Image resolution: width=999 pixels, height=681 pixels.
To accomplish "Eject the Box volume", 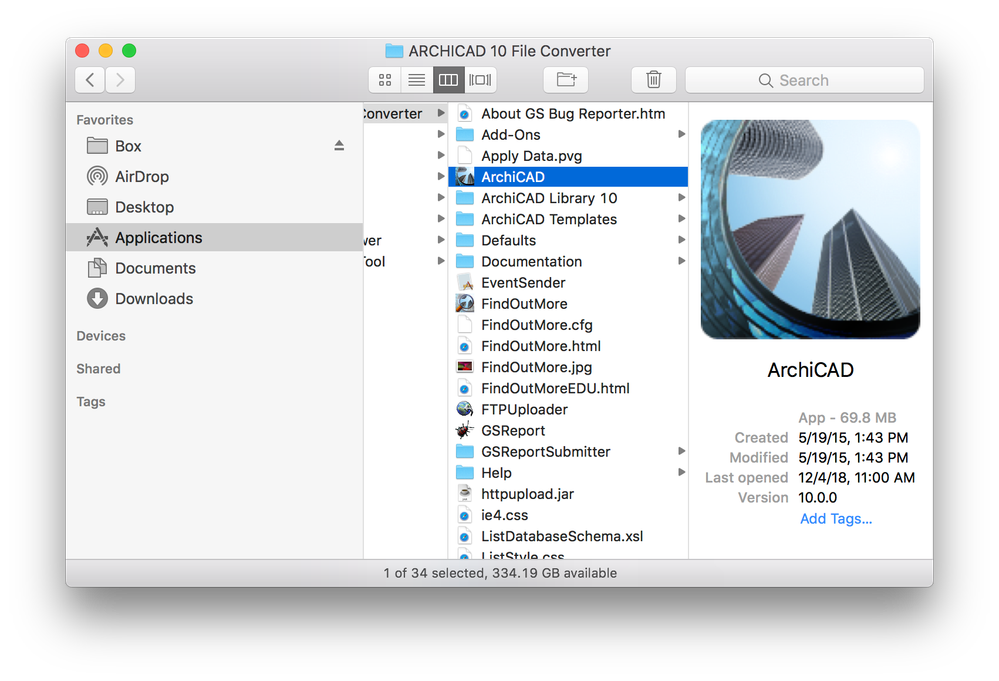I will 339,146.
